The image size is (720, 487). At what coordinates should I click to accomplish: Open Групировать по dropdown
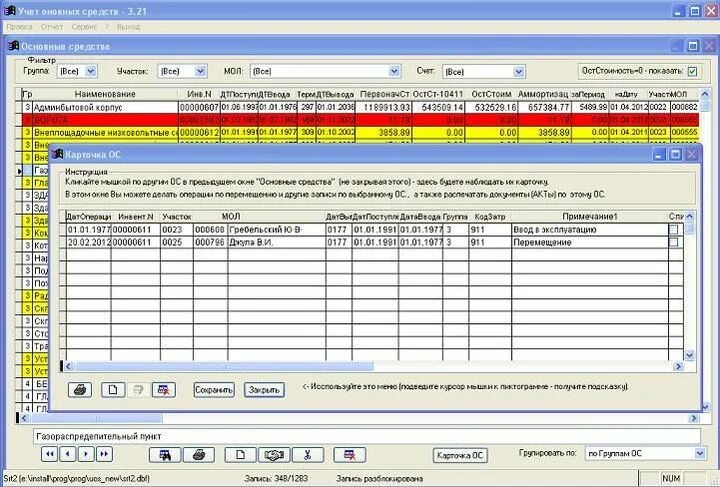700,453
